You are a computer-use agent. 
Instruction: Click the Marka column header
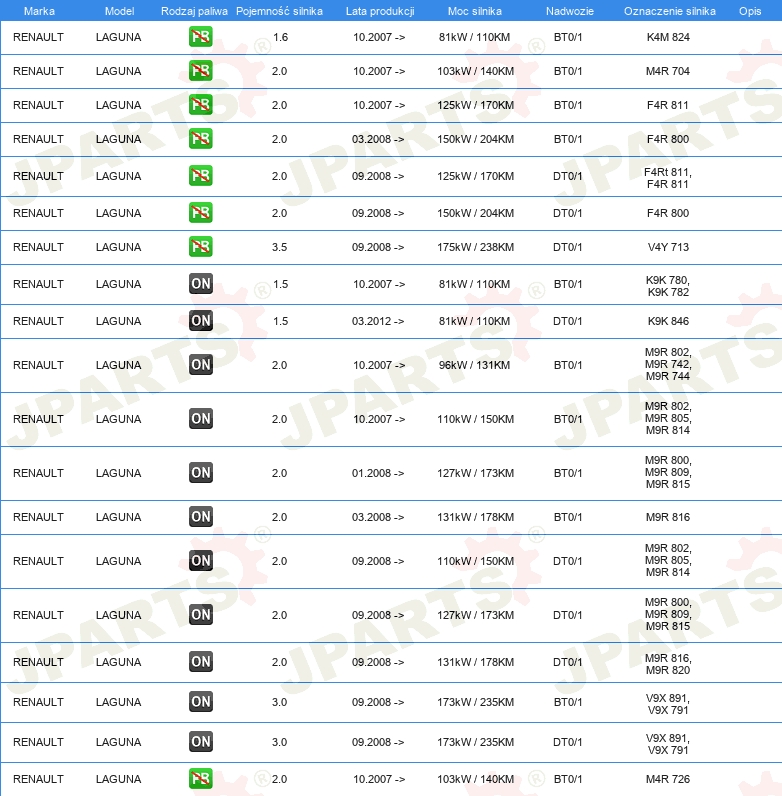click(39, 11)
